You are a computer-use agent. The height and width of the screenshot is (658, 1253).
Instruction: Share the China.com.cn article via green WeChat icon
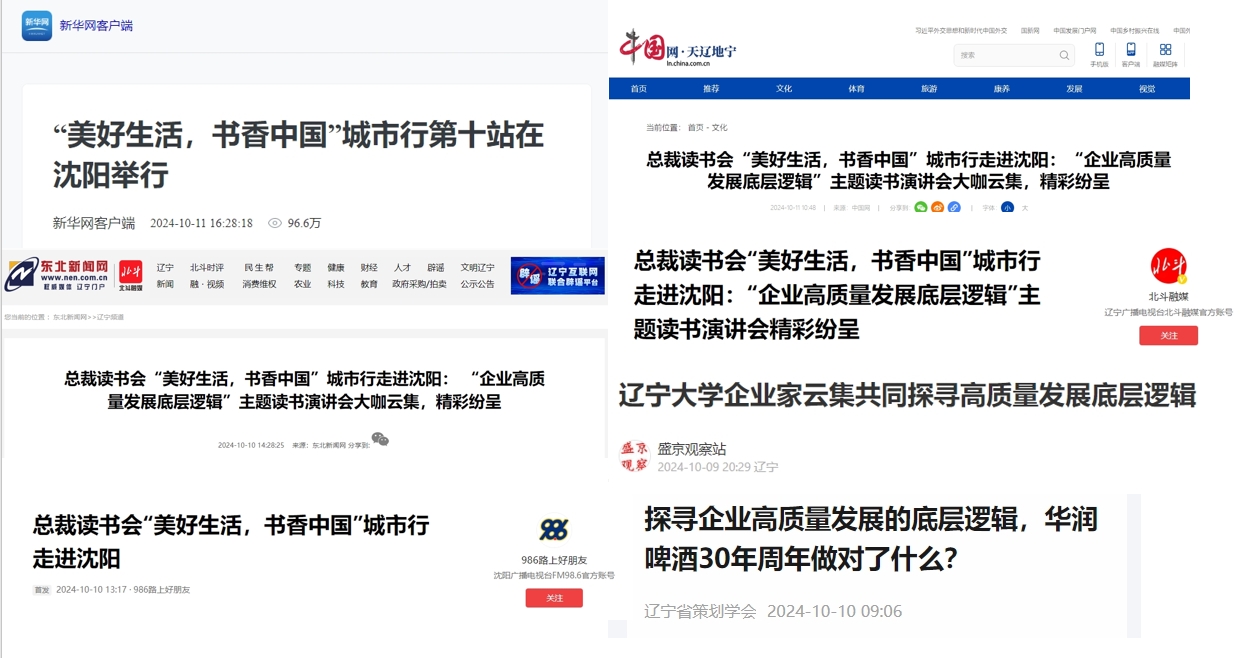click(x=921, y=208)
